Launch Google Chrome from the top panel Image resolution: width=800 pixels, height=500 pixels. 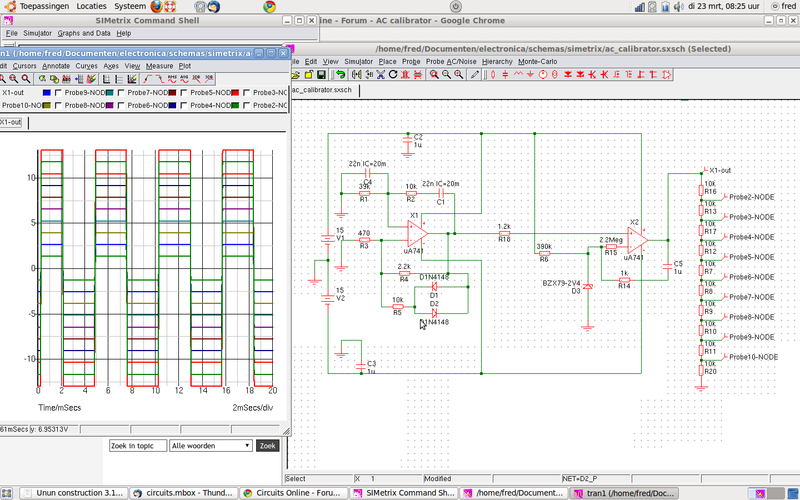coord(269,6)
